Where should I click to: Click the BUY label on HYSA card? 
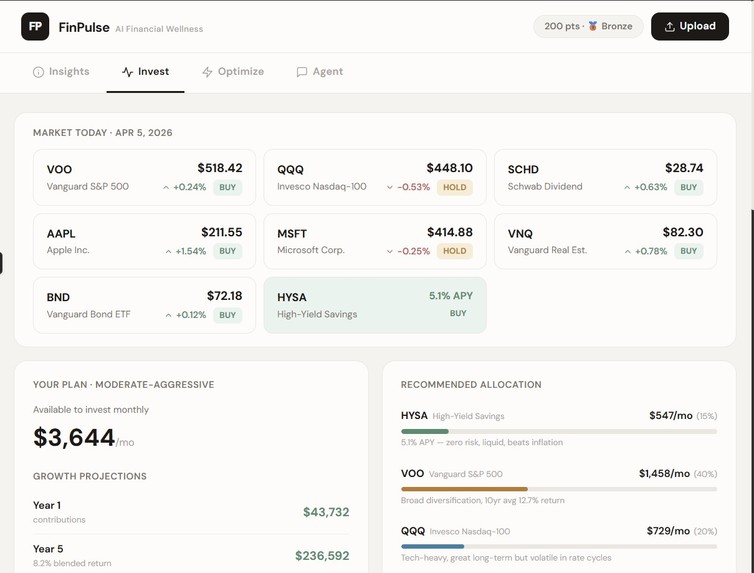[x=458, y=313]
